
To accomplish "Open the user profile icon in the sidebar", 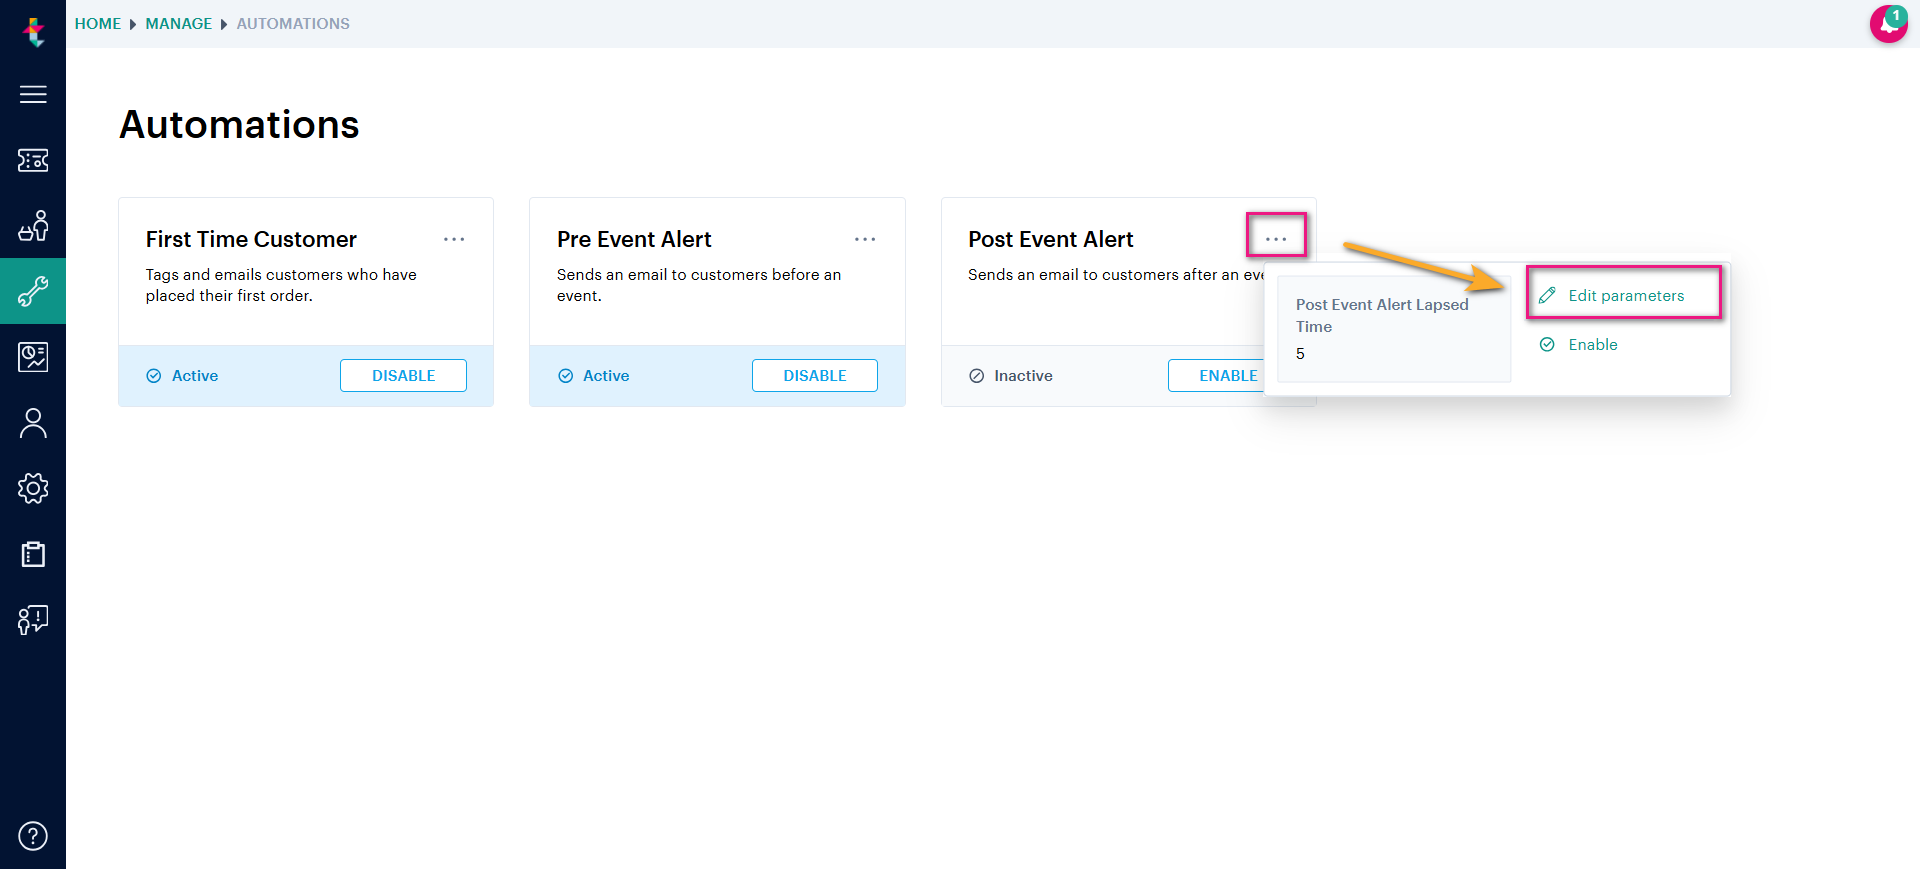I will coord(33,423).
